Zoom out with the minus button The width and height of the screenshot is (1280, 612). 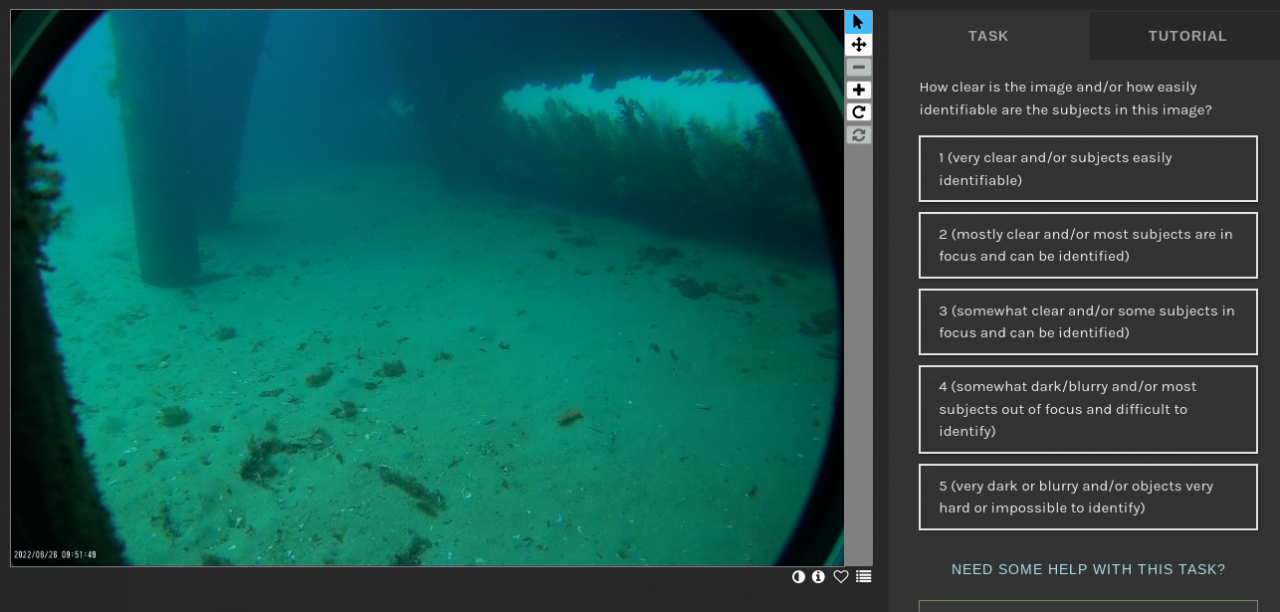pos(858,67)
